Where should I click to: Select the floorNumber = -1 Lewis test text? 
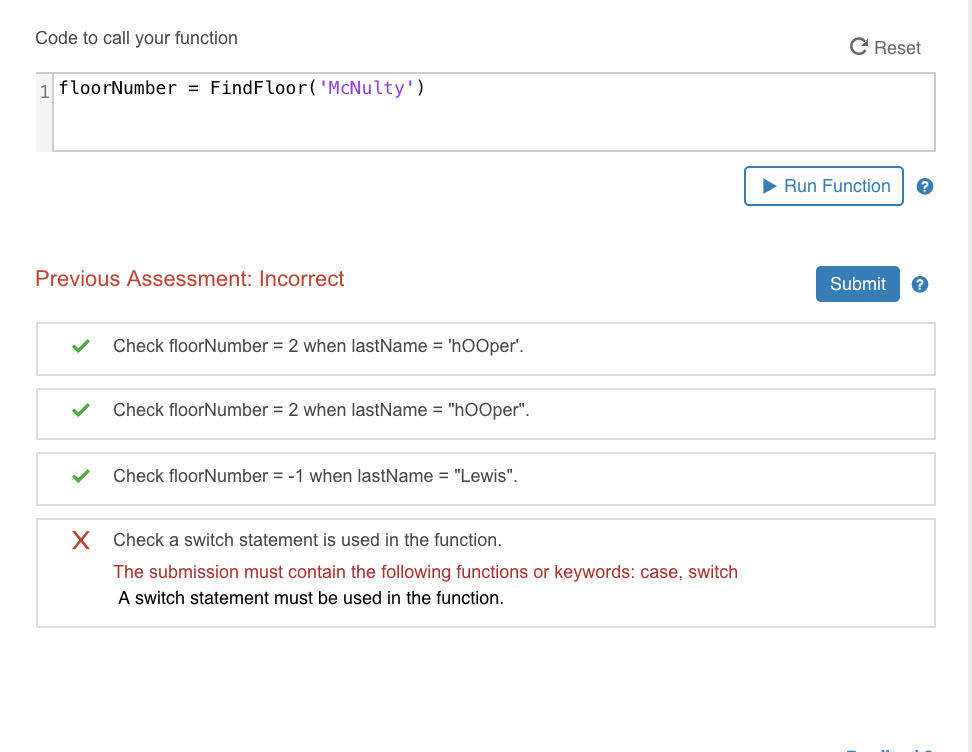[x=315, y=476]
